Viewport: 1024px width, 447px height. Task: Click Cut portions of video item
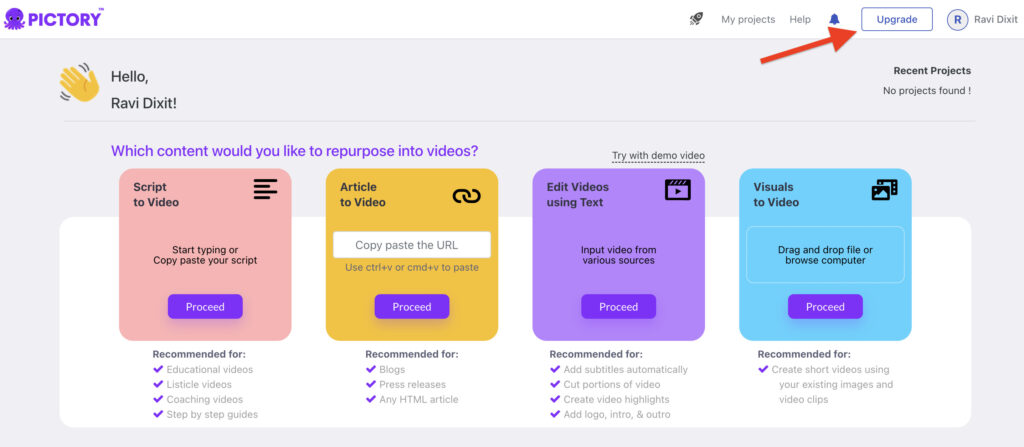click(612, 384)
